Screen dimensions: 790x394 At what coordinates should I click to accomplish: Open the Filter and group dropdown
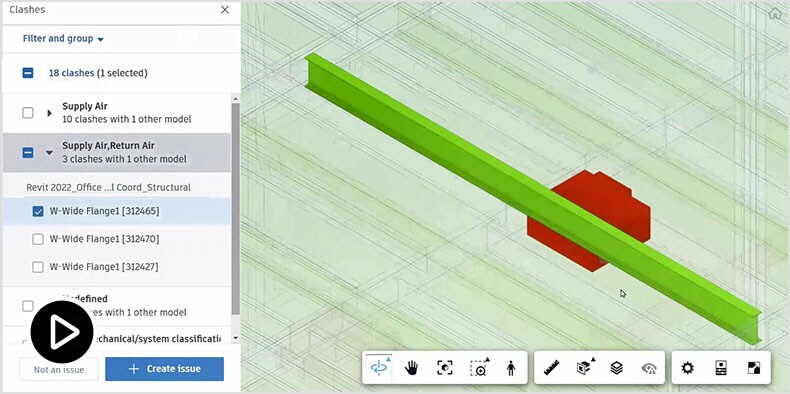point(63,39)
